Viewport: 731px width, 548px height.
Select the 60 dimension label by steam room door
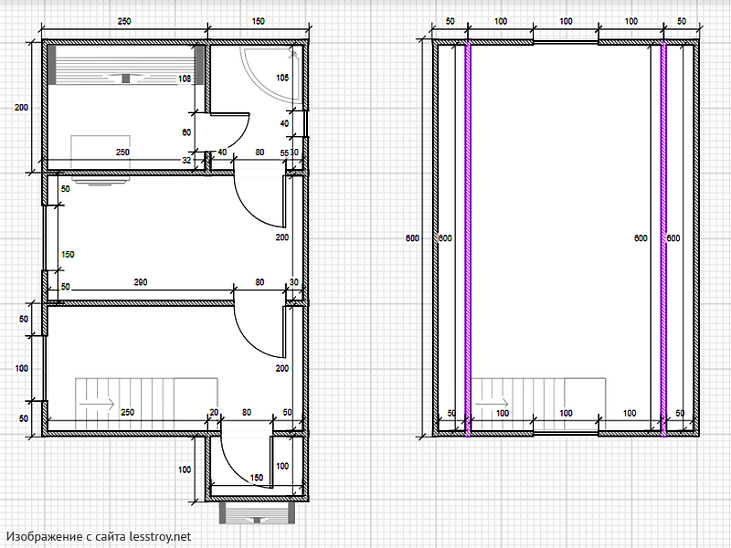pyautogui.click(x=186, y=131)
